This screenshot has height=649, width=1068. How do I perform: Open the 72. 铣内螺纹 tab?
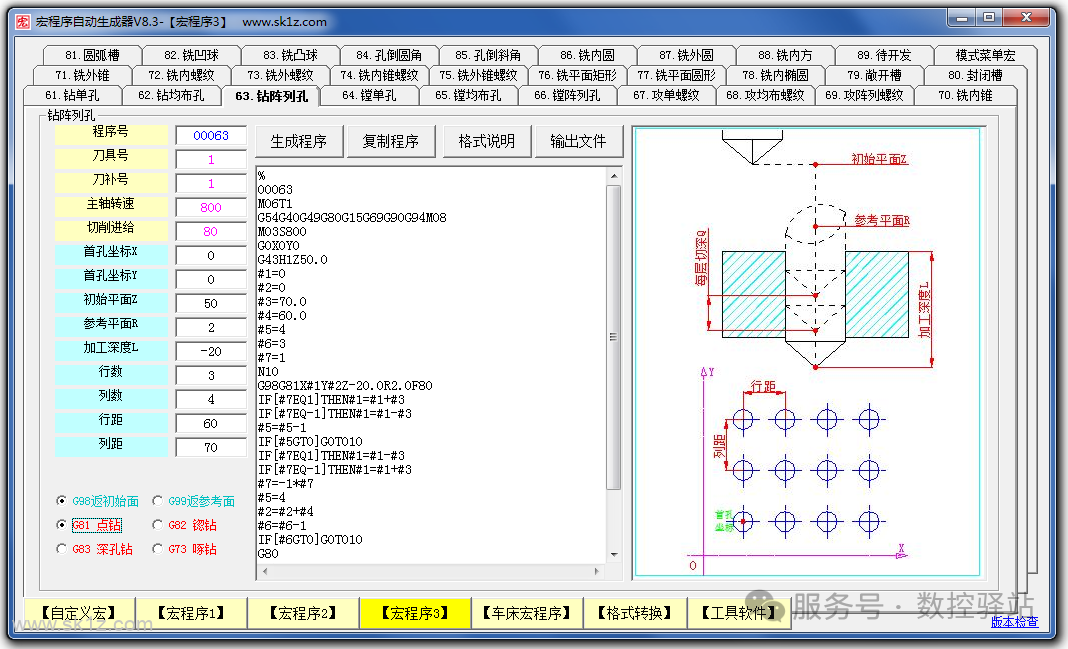(x=181, y=75)
